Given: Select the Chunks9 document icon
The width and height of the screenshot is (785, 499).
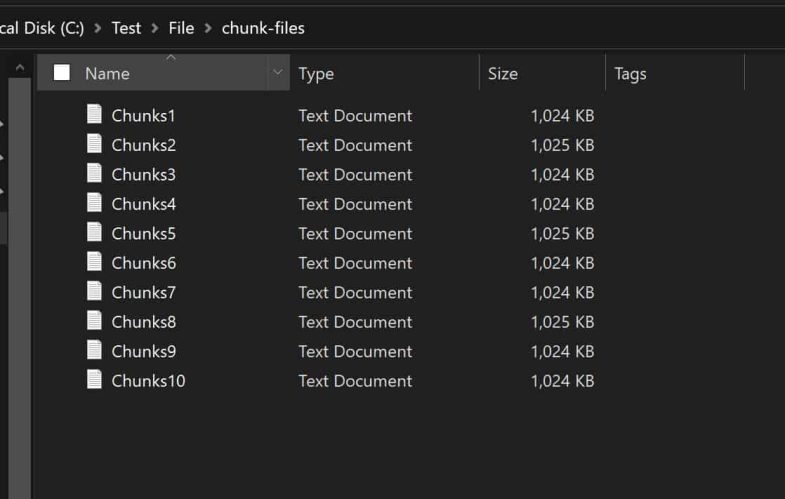Looking at the screenshot, I should [94, 350].
